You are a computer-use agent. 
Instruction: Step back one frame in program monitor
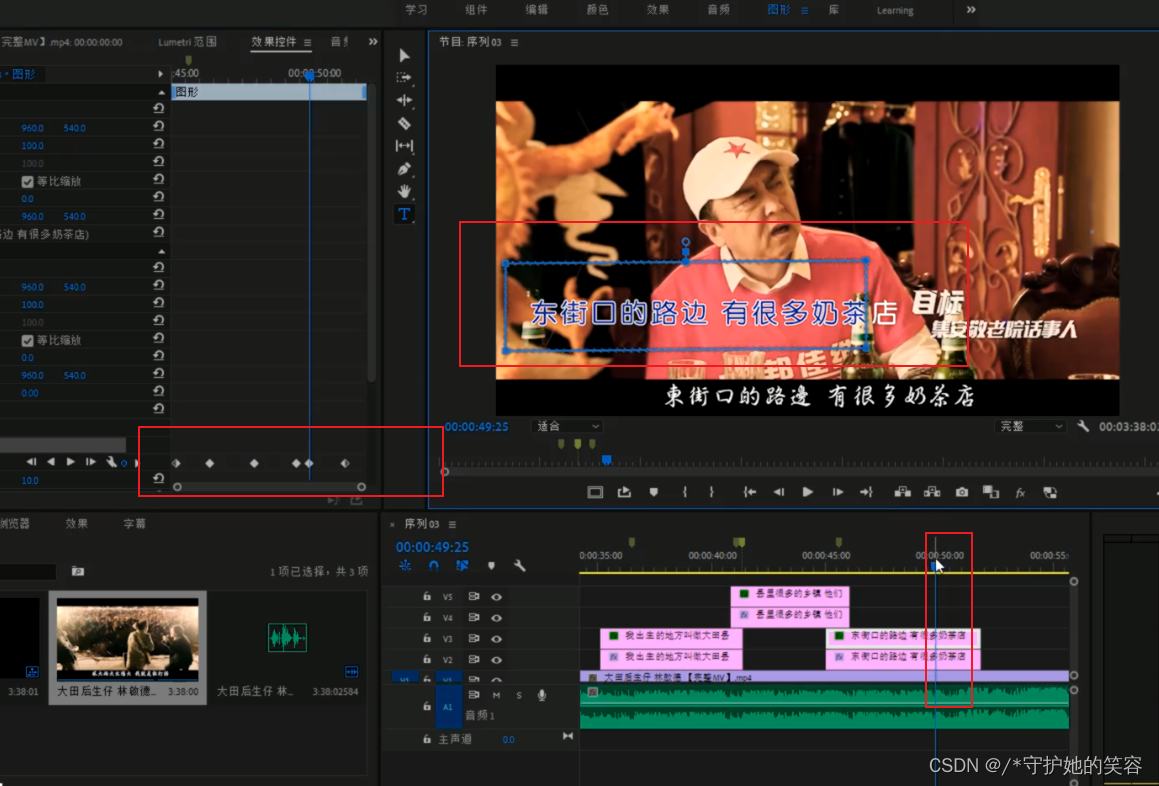tap(779, 492)
